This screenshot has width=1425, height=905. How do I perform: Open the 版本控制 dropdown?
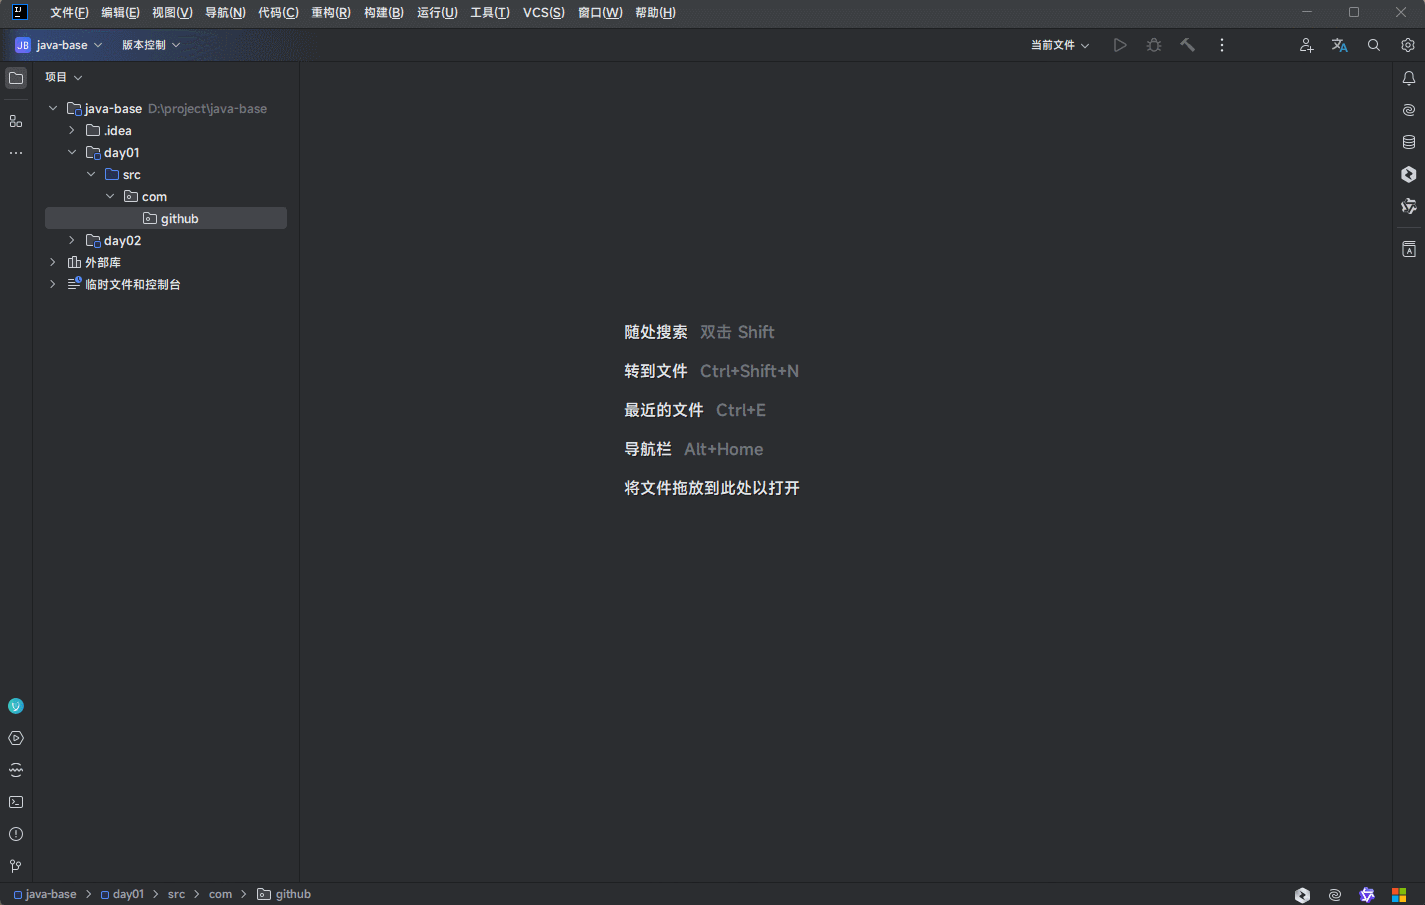151,45
